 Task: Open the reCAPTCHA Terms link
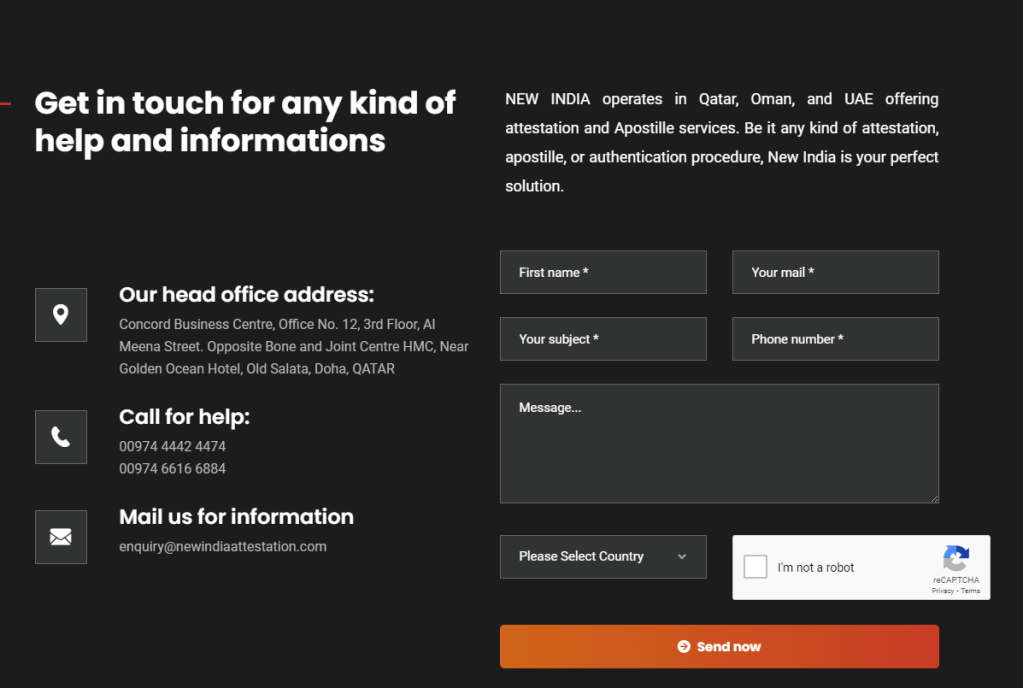(971, 591)
